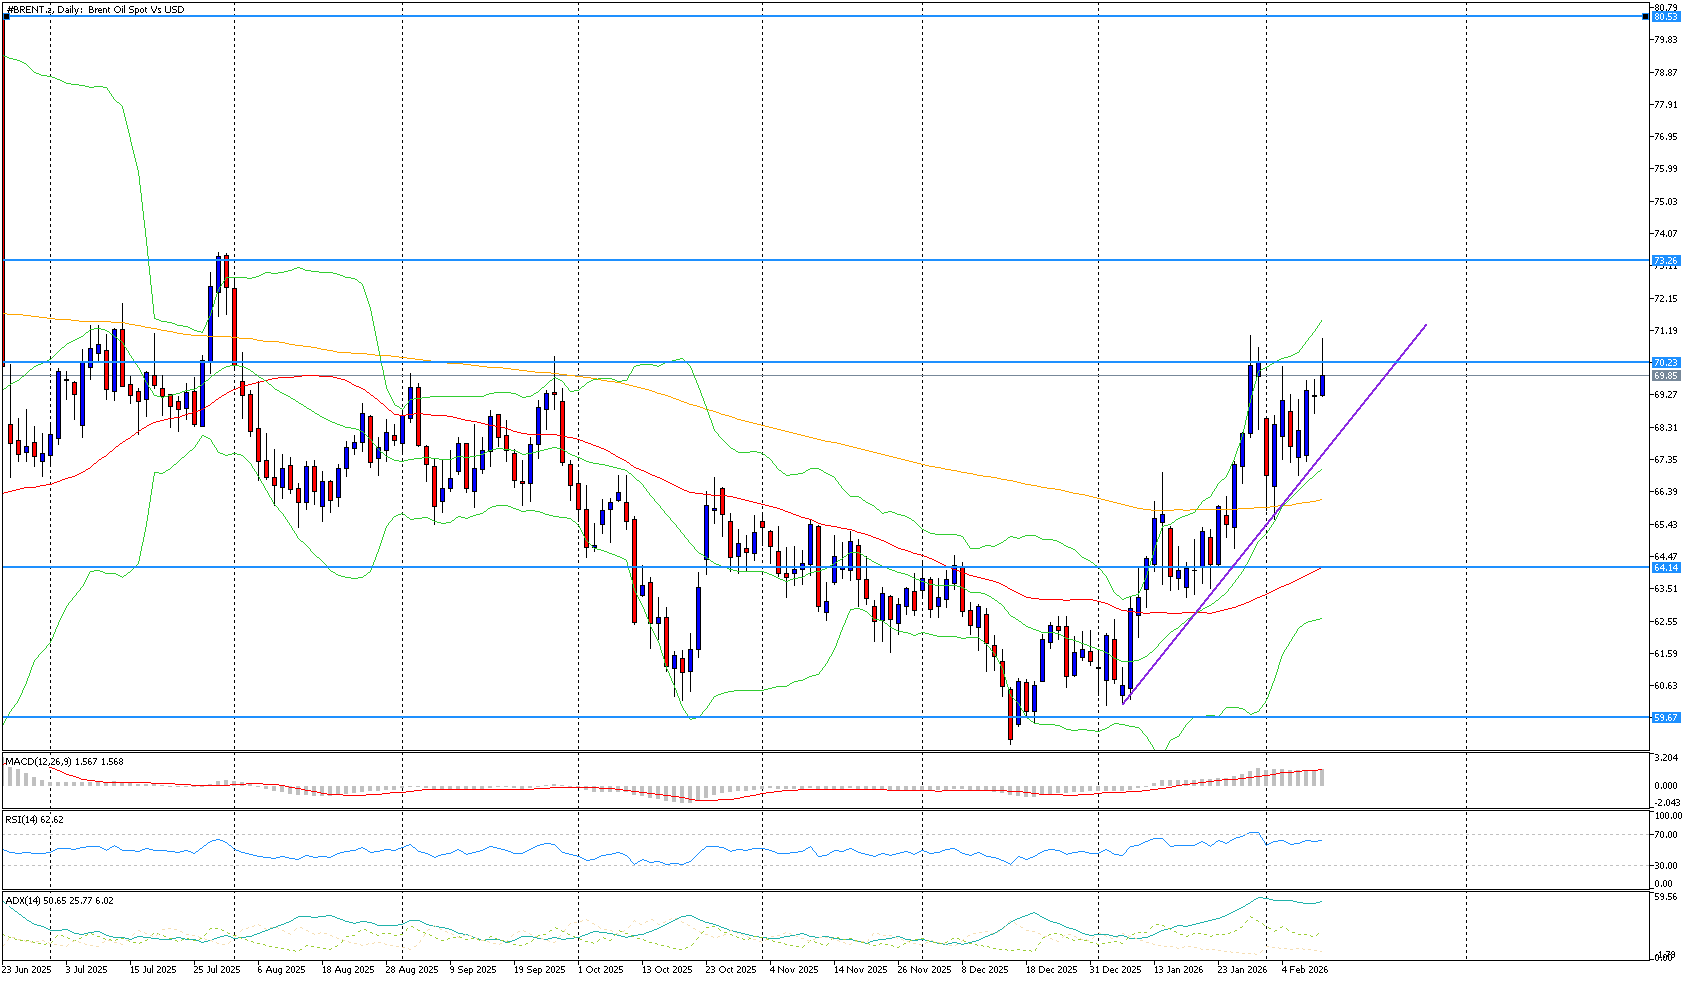Click the 25 Jul 2025 date label

point(217,970)
